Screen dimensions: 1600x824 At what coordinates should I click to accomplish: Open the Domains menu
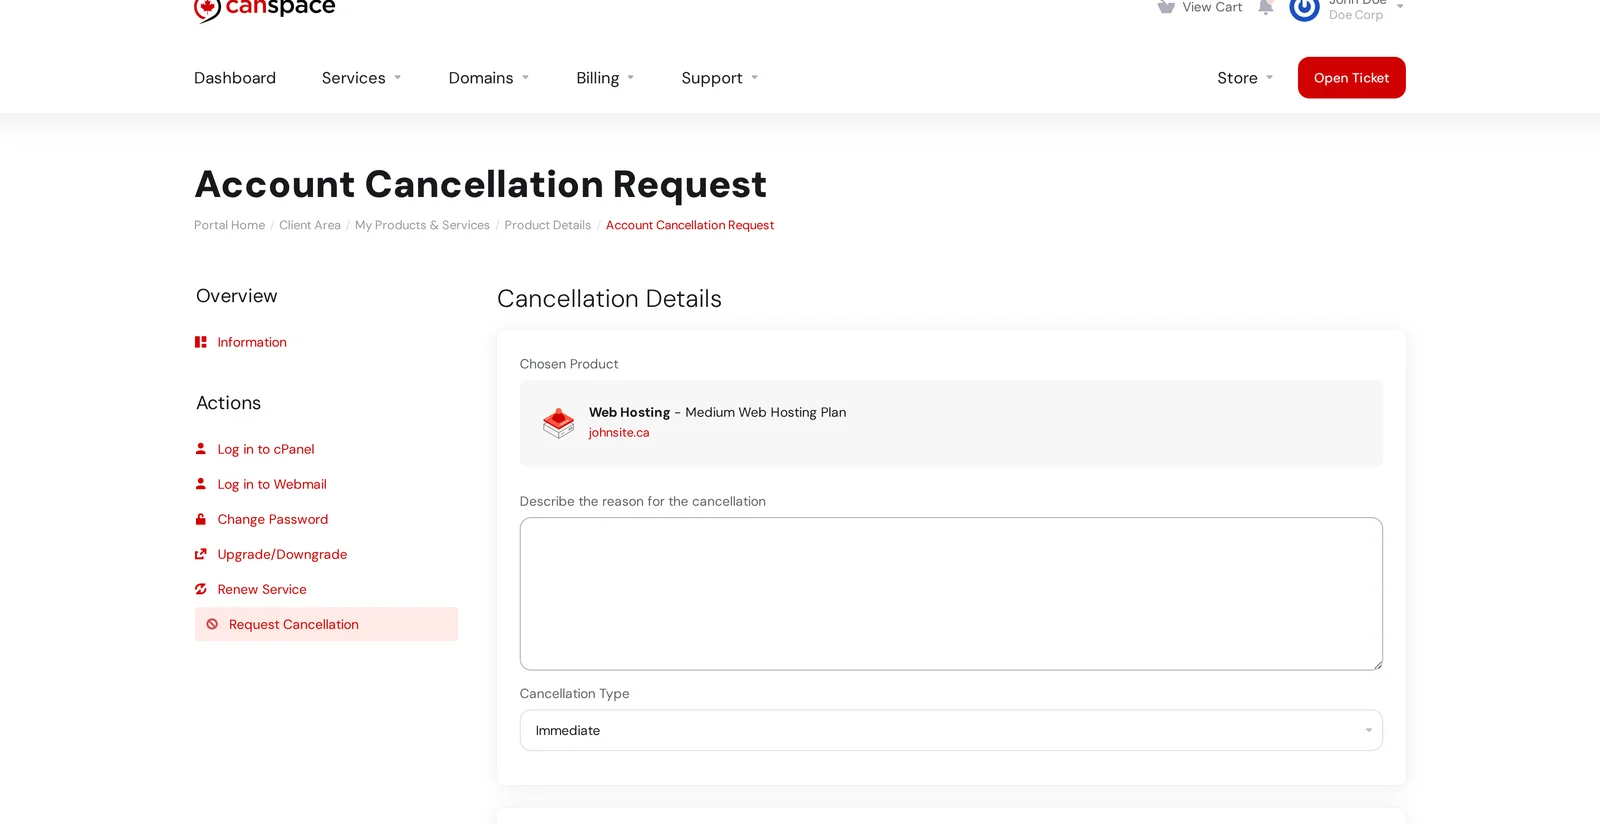[481, 78]
